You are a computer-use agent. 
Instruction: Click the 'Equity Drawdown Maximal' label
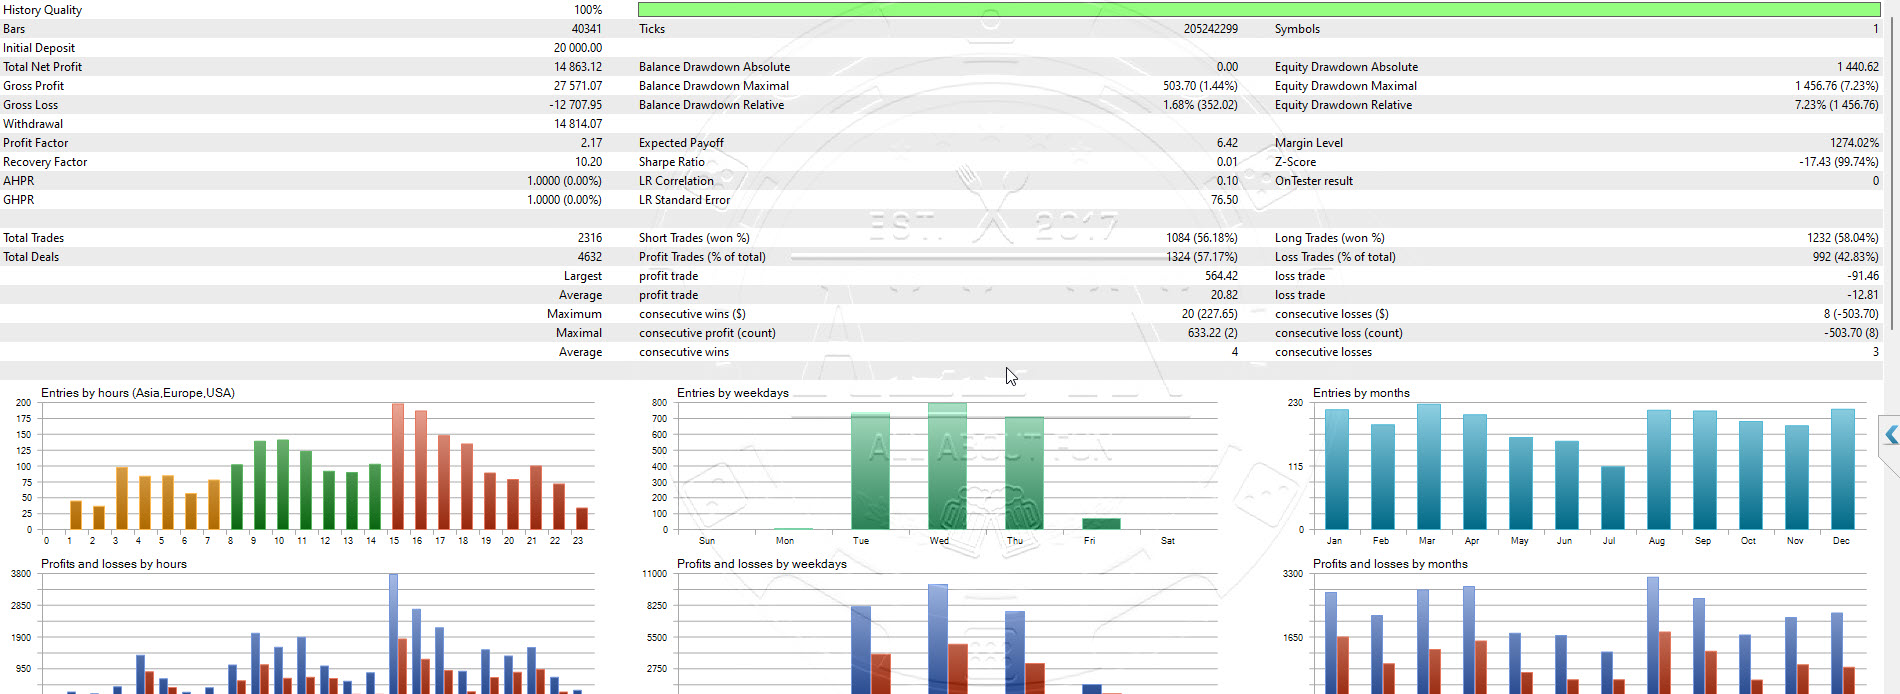pyautogui.click(x=1346, y=86)
